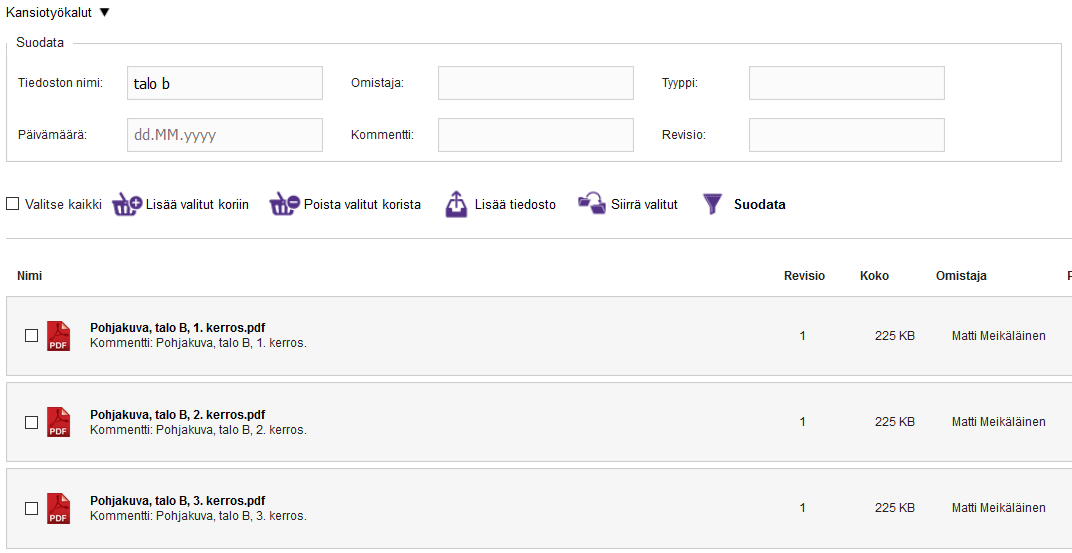Image resolution: width=1072 pixels, height=553 pixels.
Task: Click the upload icon for Lisää tiedosto
Action: coord(456,204)
